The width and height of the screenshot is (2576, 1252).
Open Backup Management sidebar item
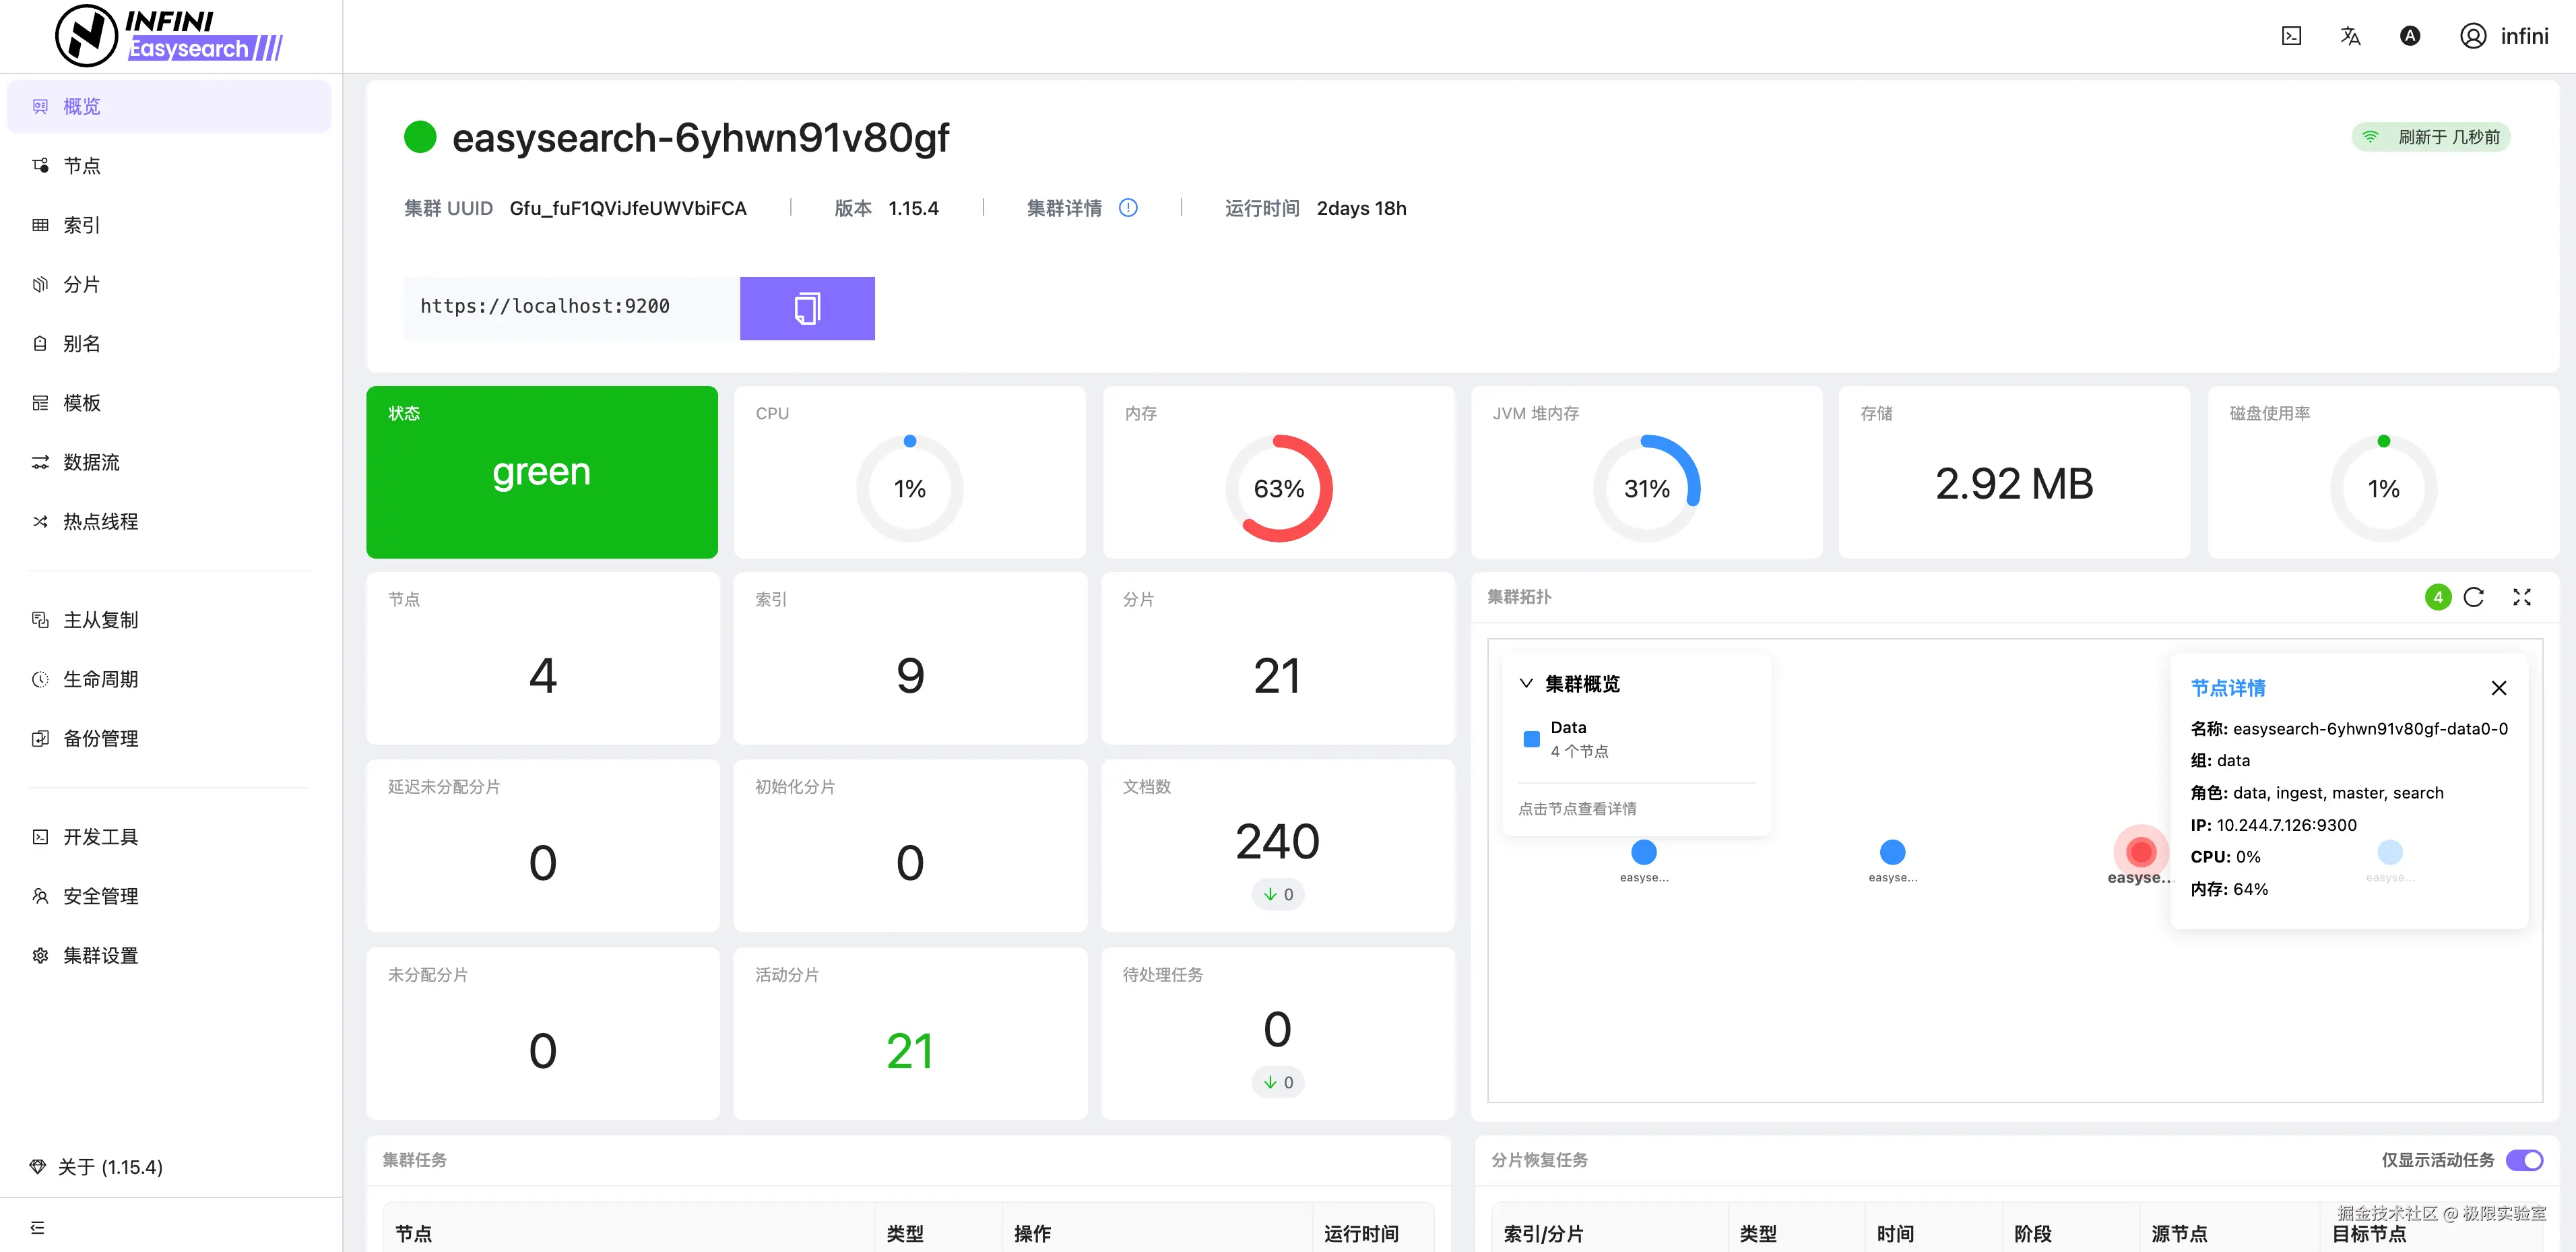100,738
